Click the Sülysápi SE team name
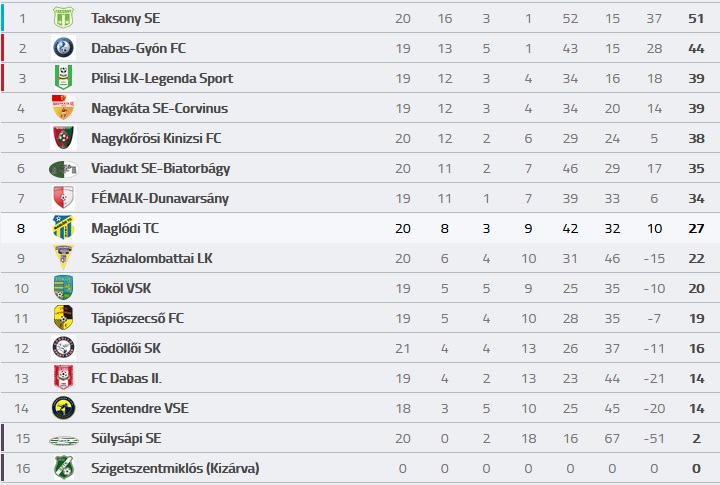The width and height of the screenshot is (720, 485). [126, 438]
